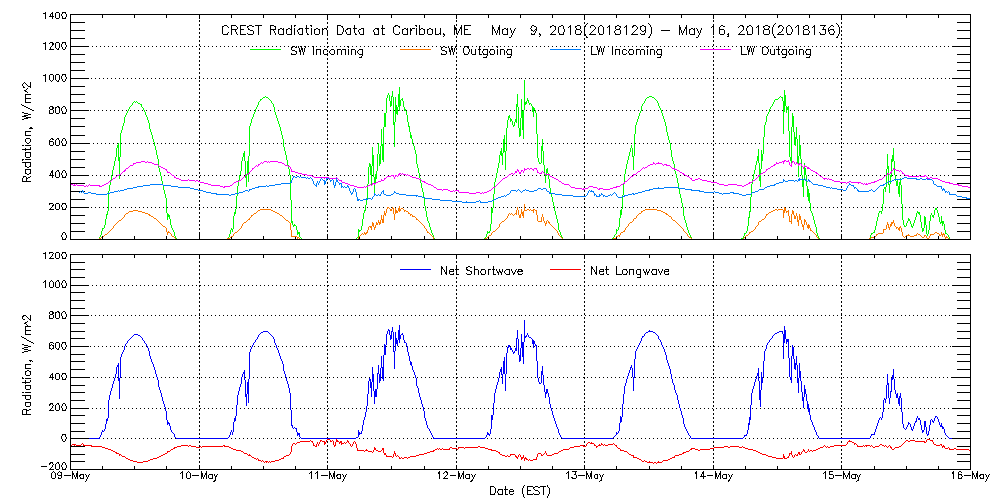Click the 1400 tick on the top plot
This screenshot has height=500, width=1000.
(53, 18)
